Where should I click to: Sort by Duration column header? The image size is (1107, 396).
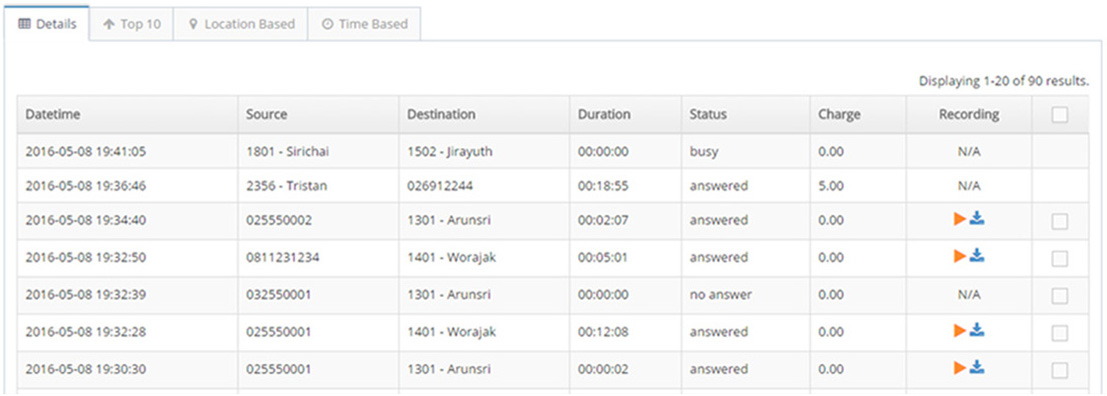(x=604, y=114)
